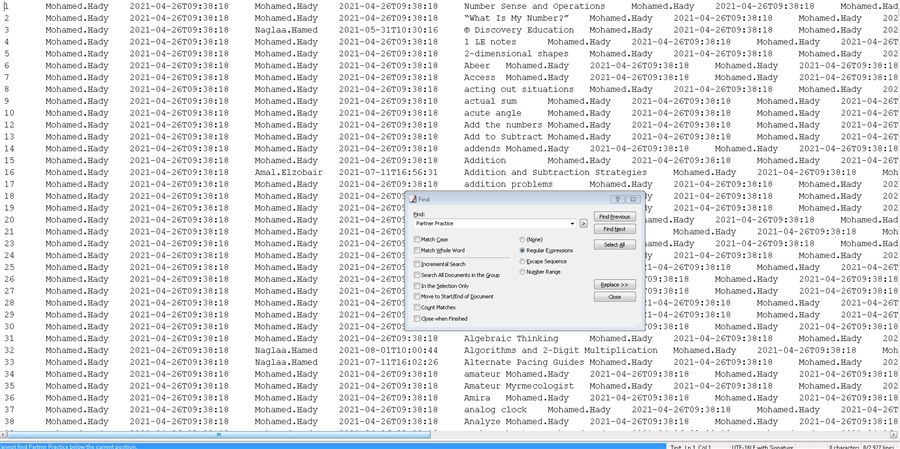Open the Find history dropdown arrow
The image size is (900, 449).
tap(572, 223)
